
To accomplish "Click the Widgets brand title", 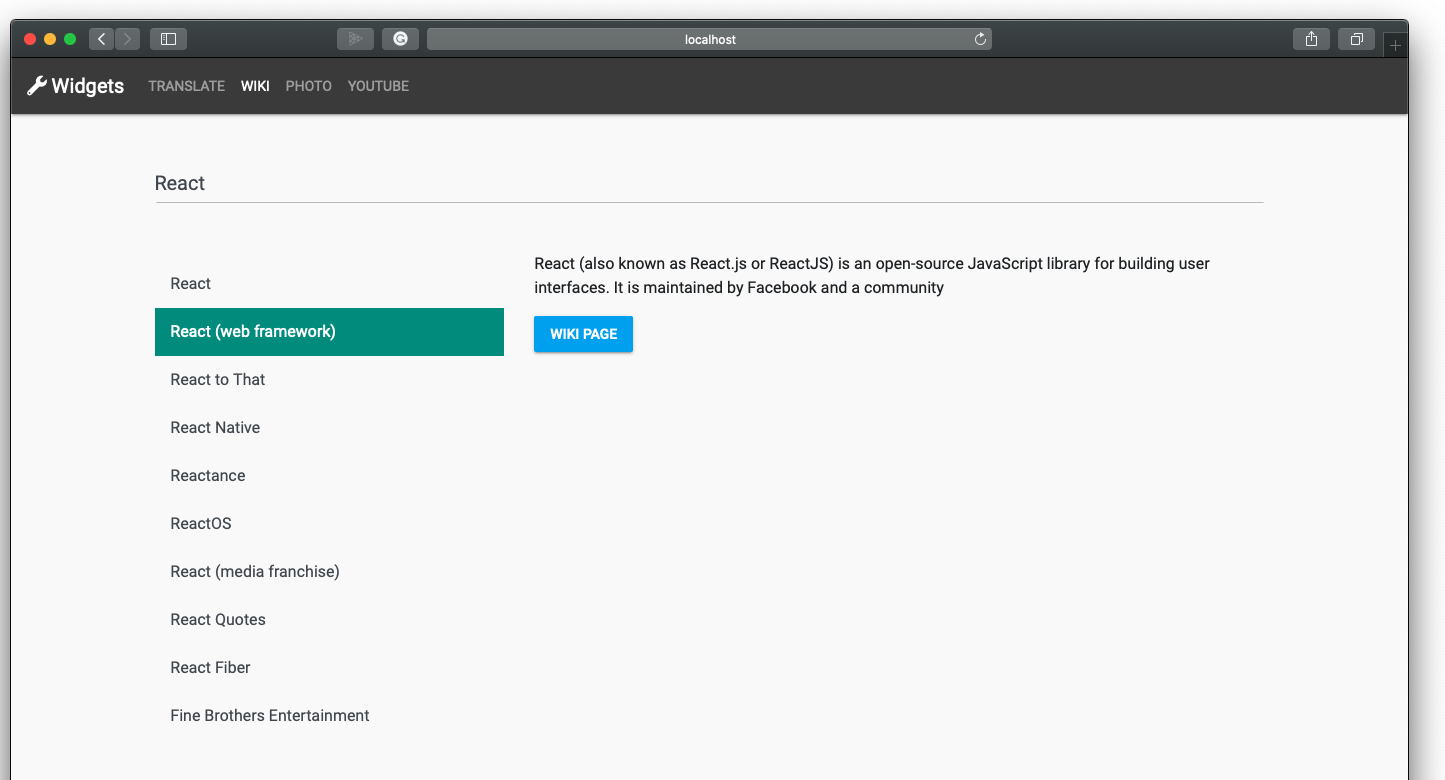I will click(x=88, y=86).
